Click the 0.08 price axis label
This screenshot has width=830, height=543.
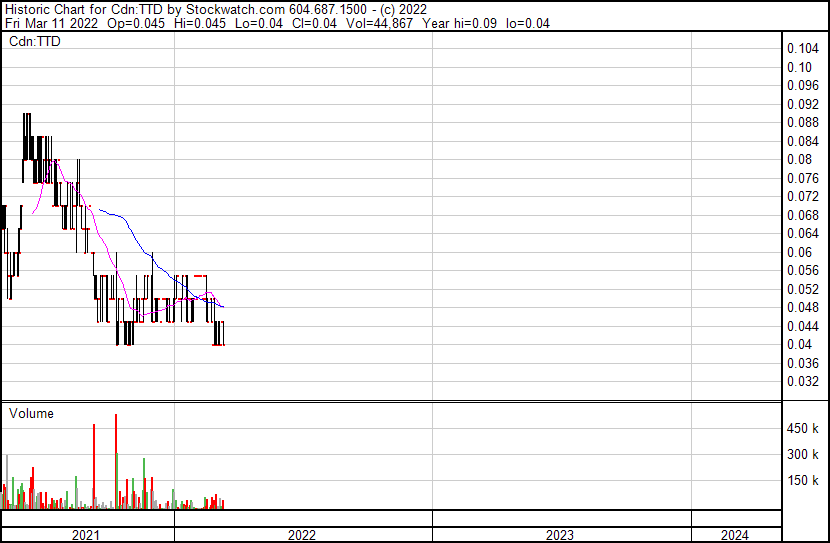pos(799,160)
